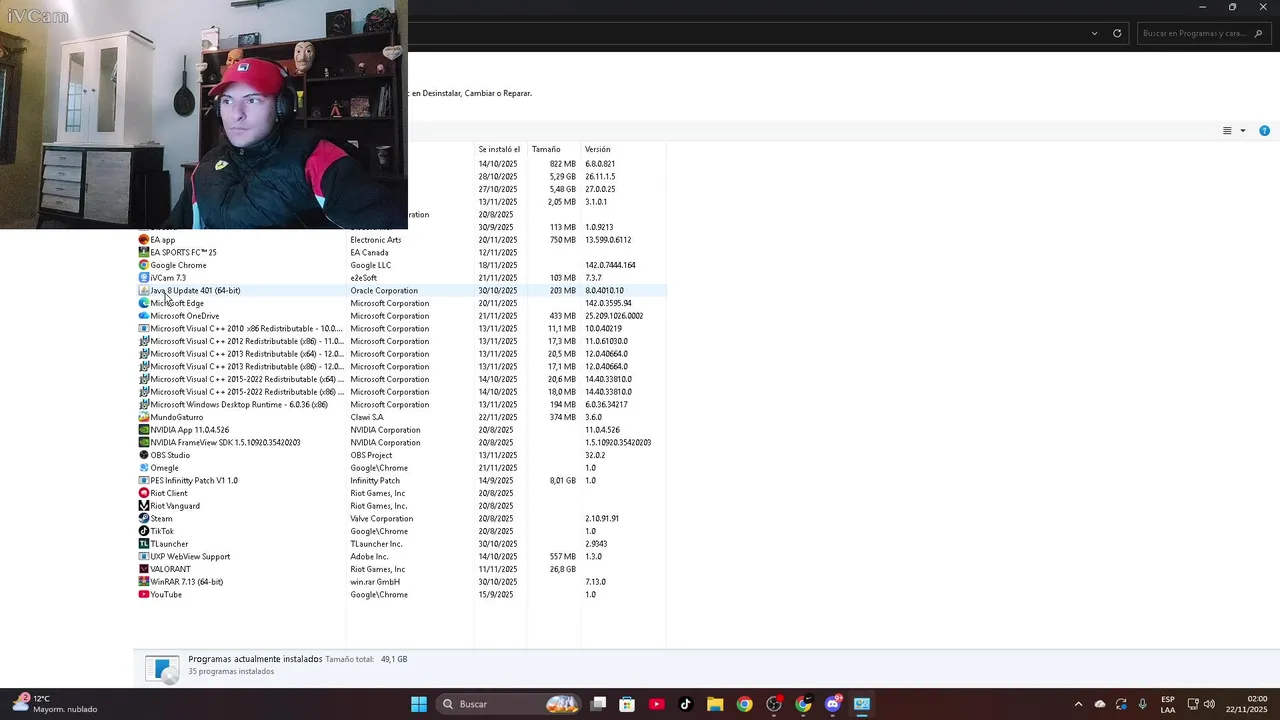The height and width of the screenshot is (720, 1280).
Task: Open TikTok from the taskbar
Action: click(685, 704)
